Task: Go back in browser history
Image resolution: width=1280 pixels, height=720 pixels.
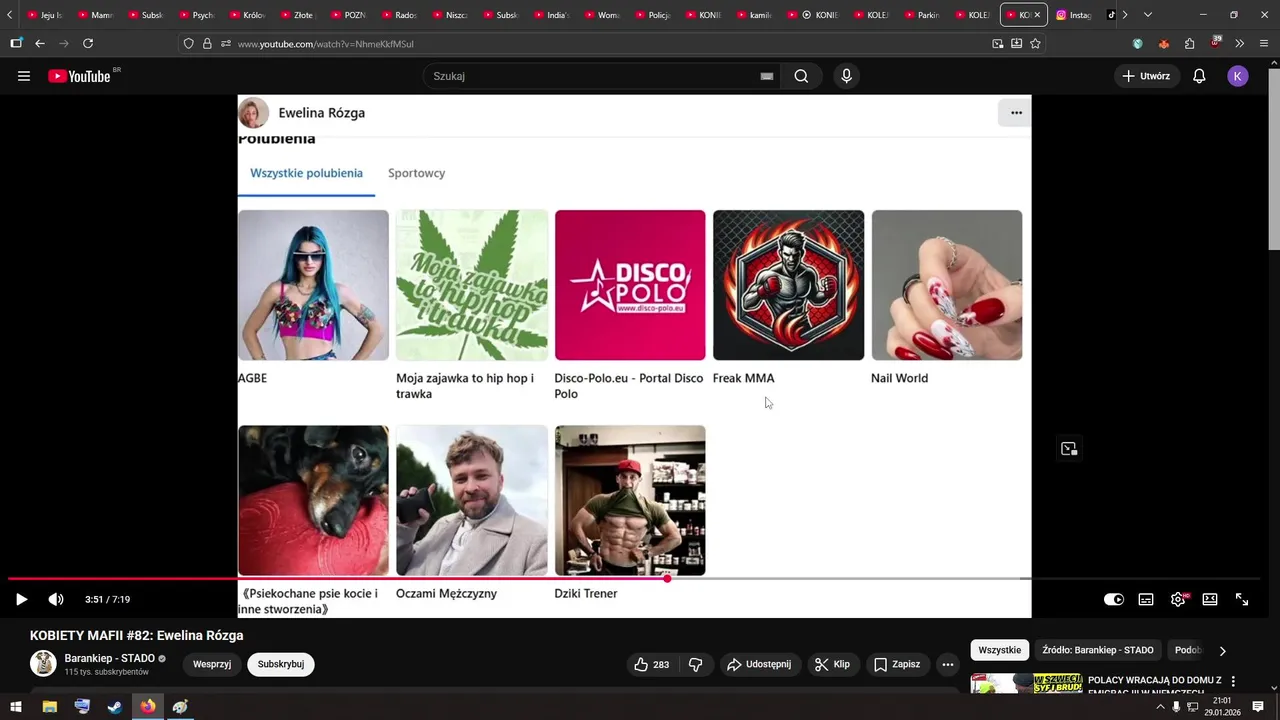Action: (x=40, y=44)
